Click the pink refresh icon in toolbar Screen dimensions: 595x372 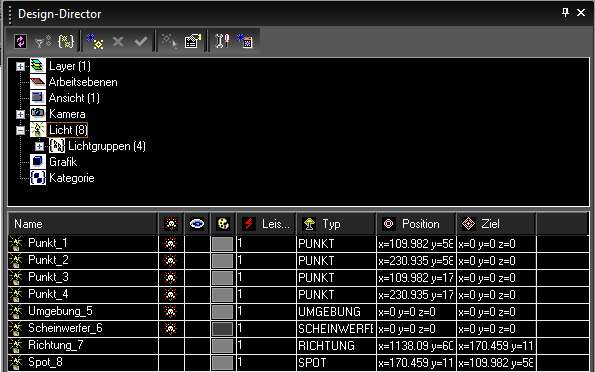tap(20, 41)
